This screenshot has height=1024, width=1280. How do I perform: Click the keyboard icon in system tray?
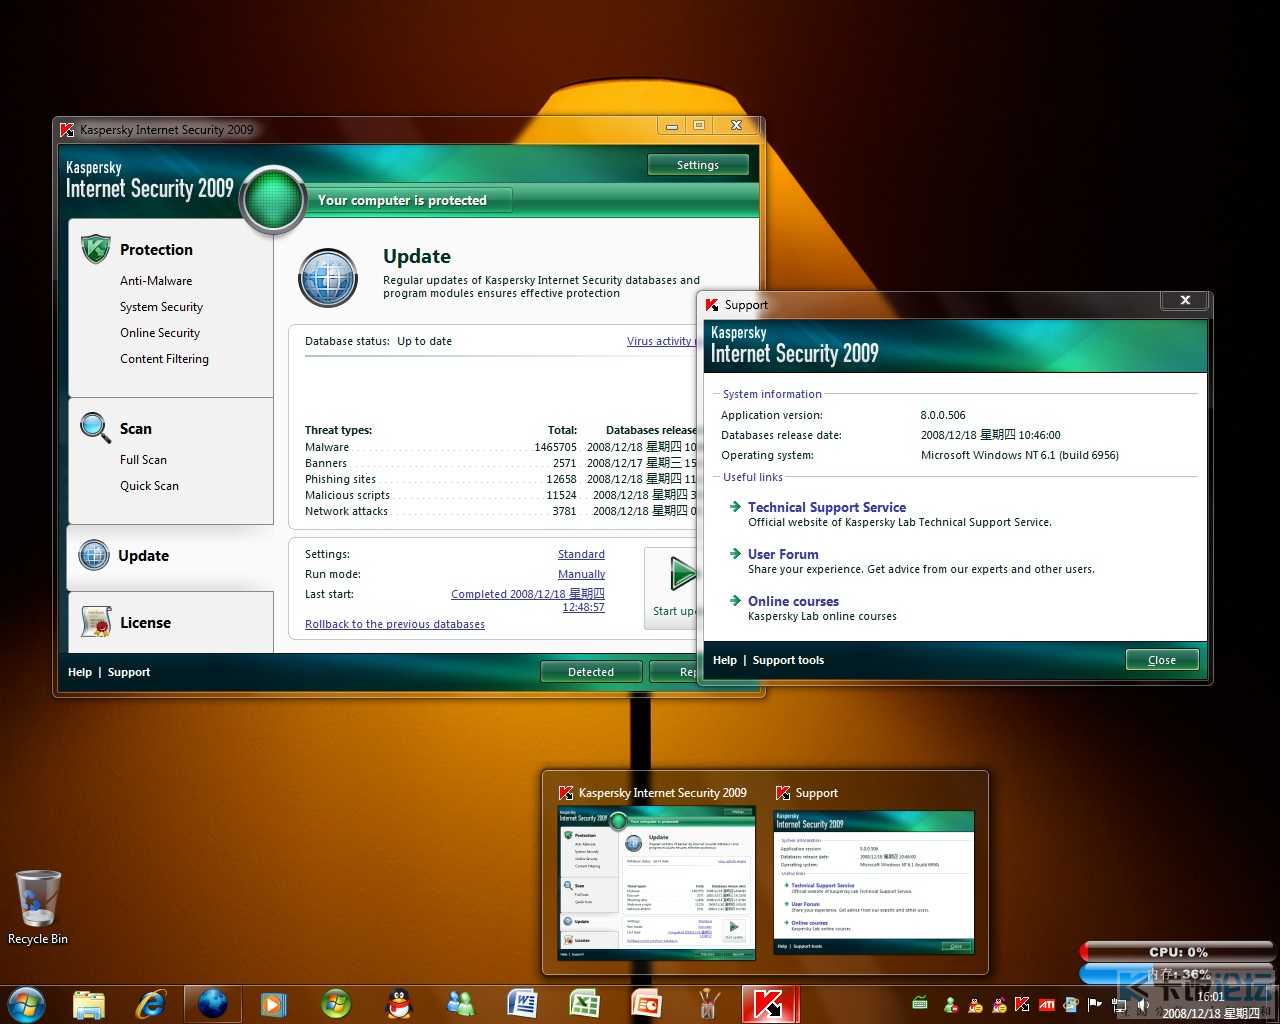[x=920, y=1003]
